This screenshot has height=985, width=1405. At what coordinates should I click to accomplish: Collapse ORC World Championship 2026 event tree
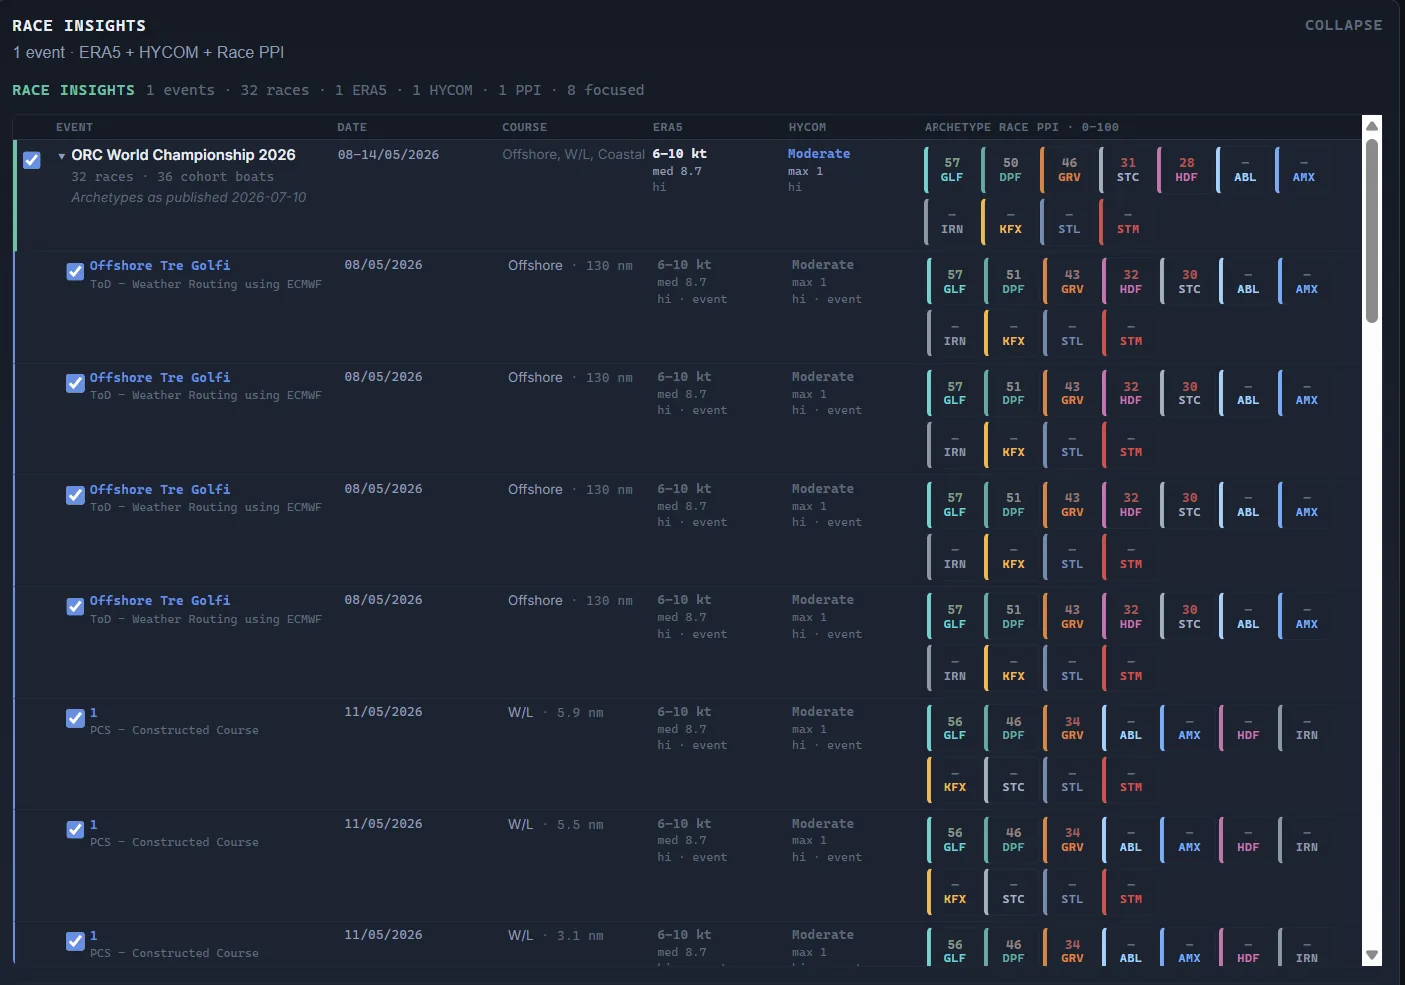click(62, 156)
